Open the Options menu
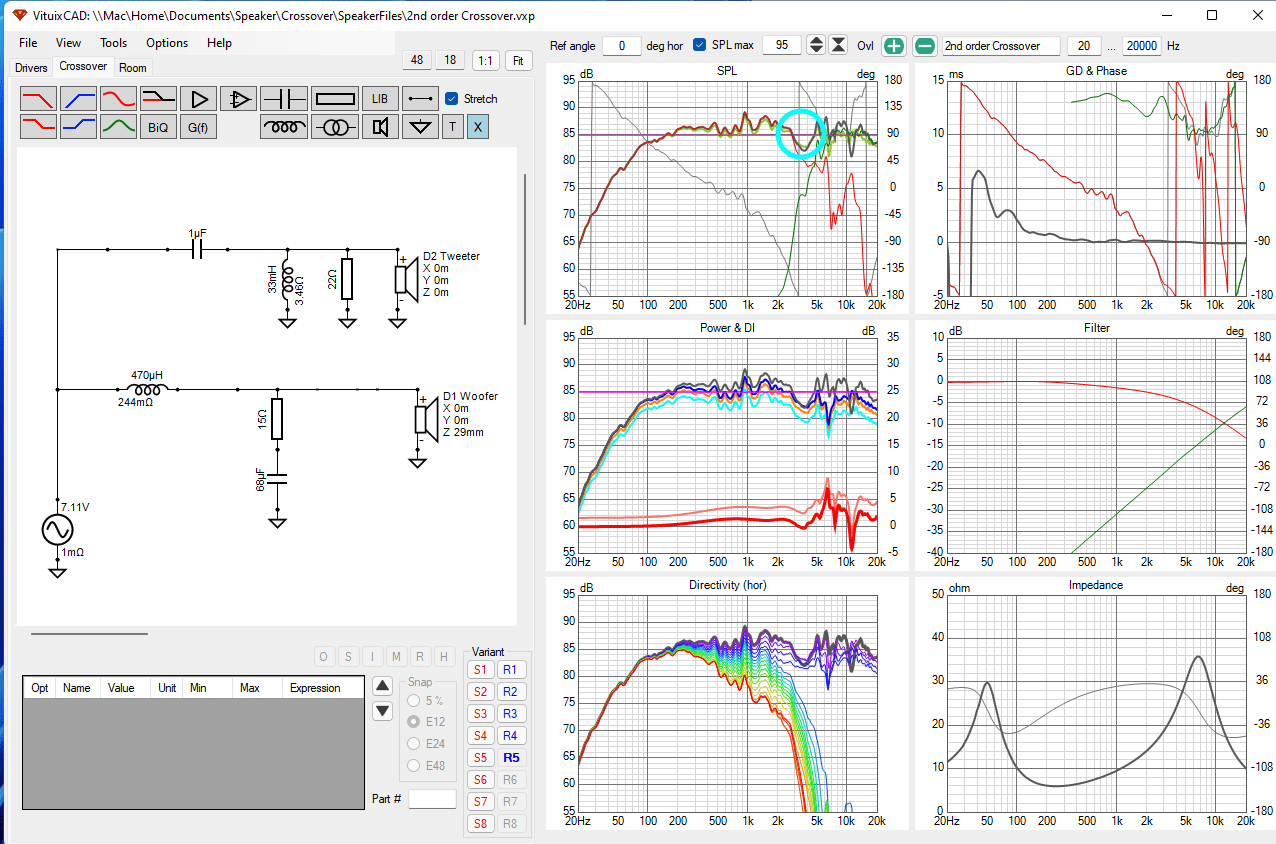Image resolution: width=1276 pixels, height=844 pixels. point(167,43)
